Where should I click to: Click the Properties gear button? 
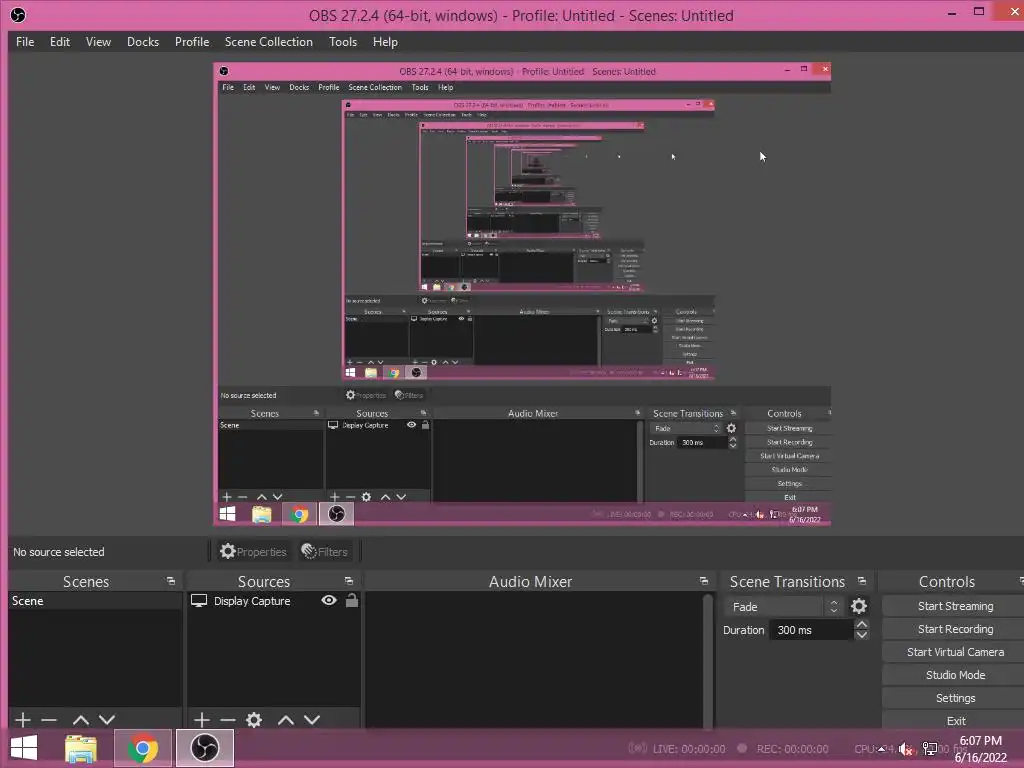(253, 552)
